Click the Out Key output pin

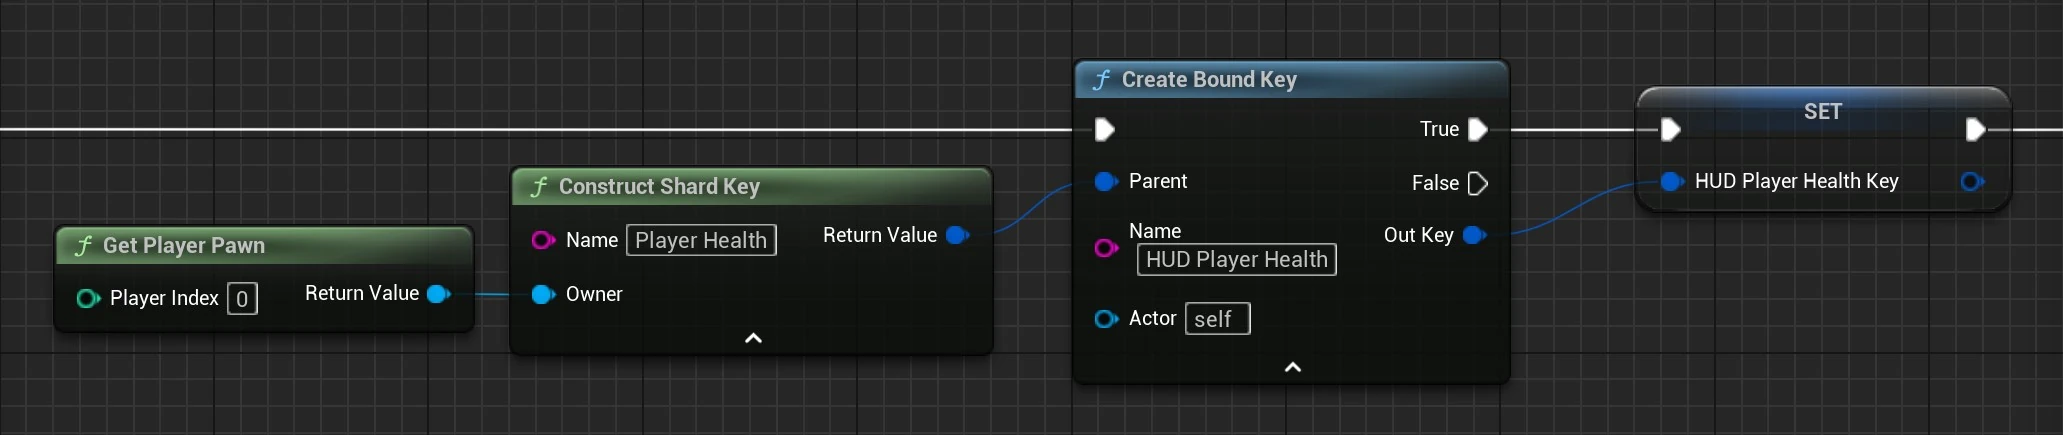click(x=1474, y=235)
